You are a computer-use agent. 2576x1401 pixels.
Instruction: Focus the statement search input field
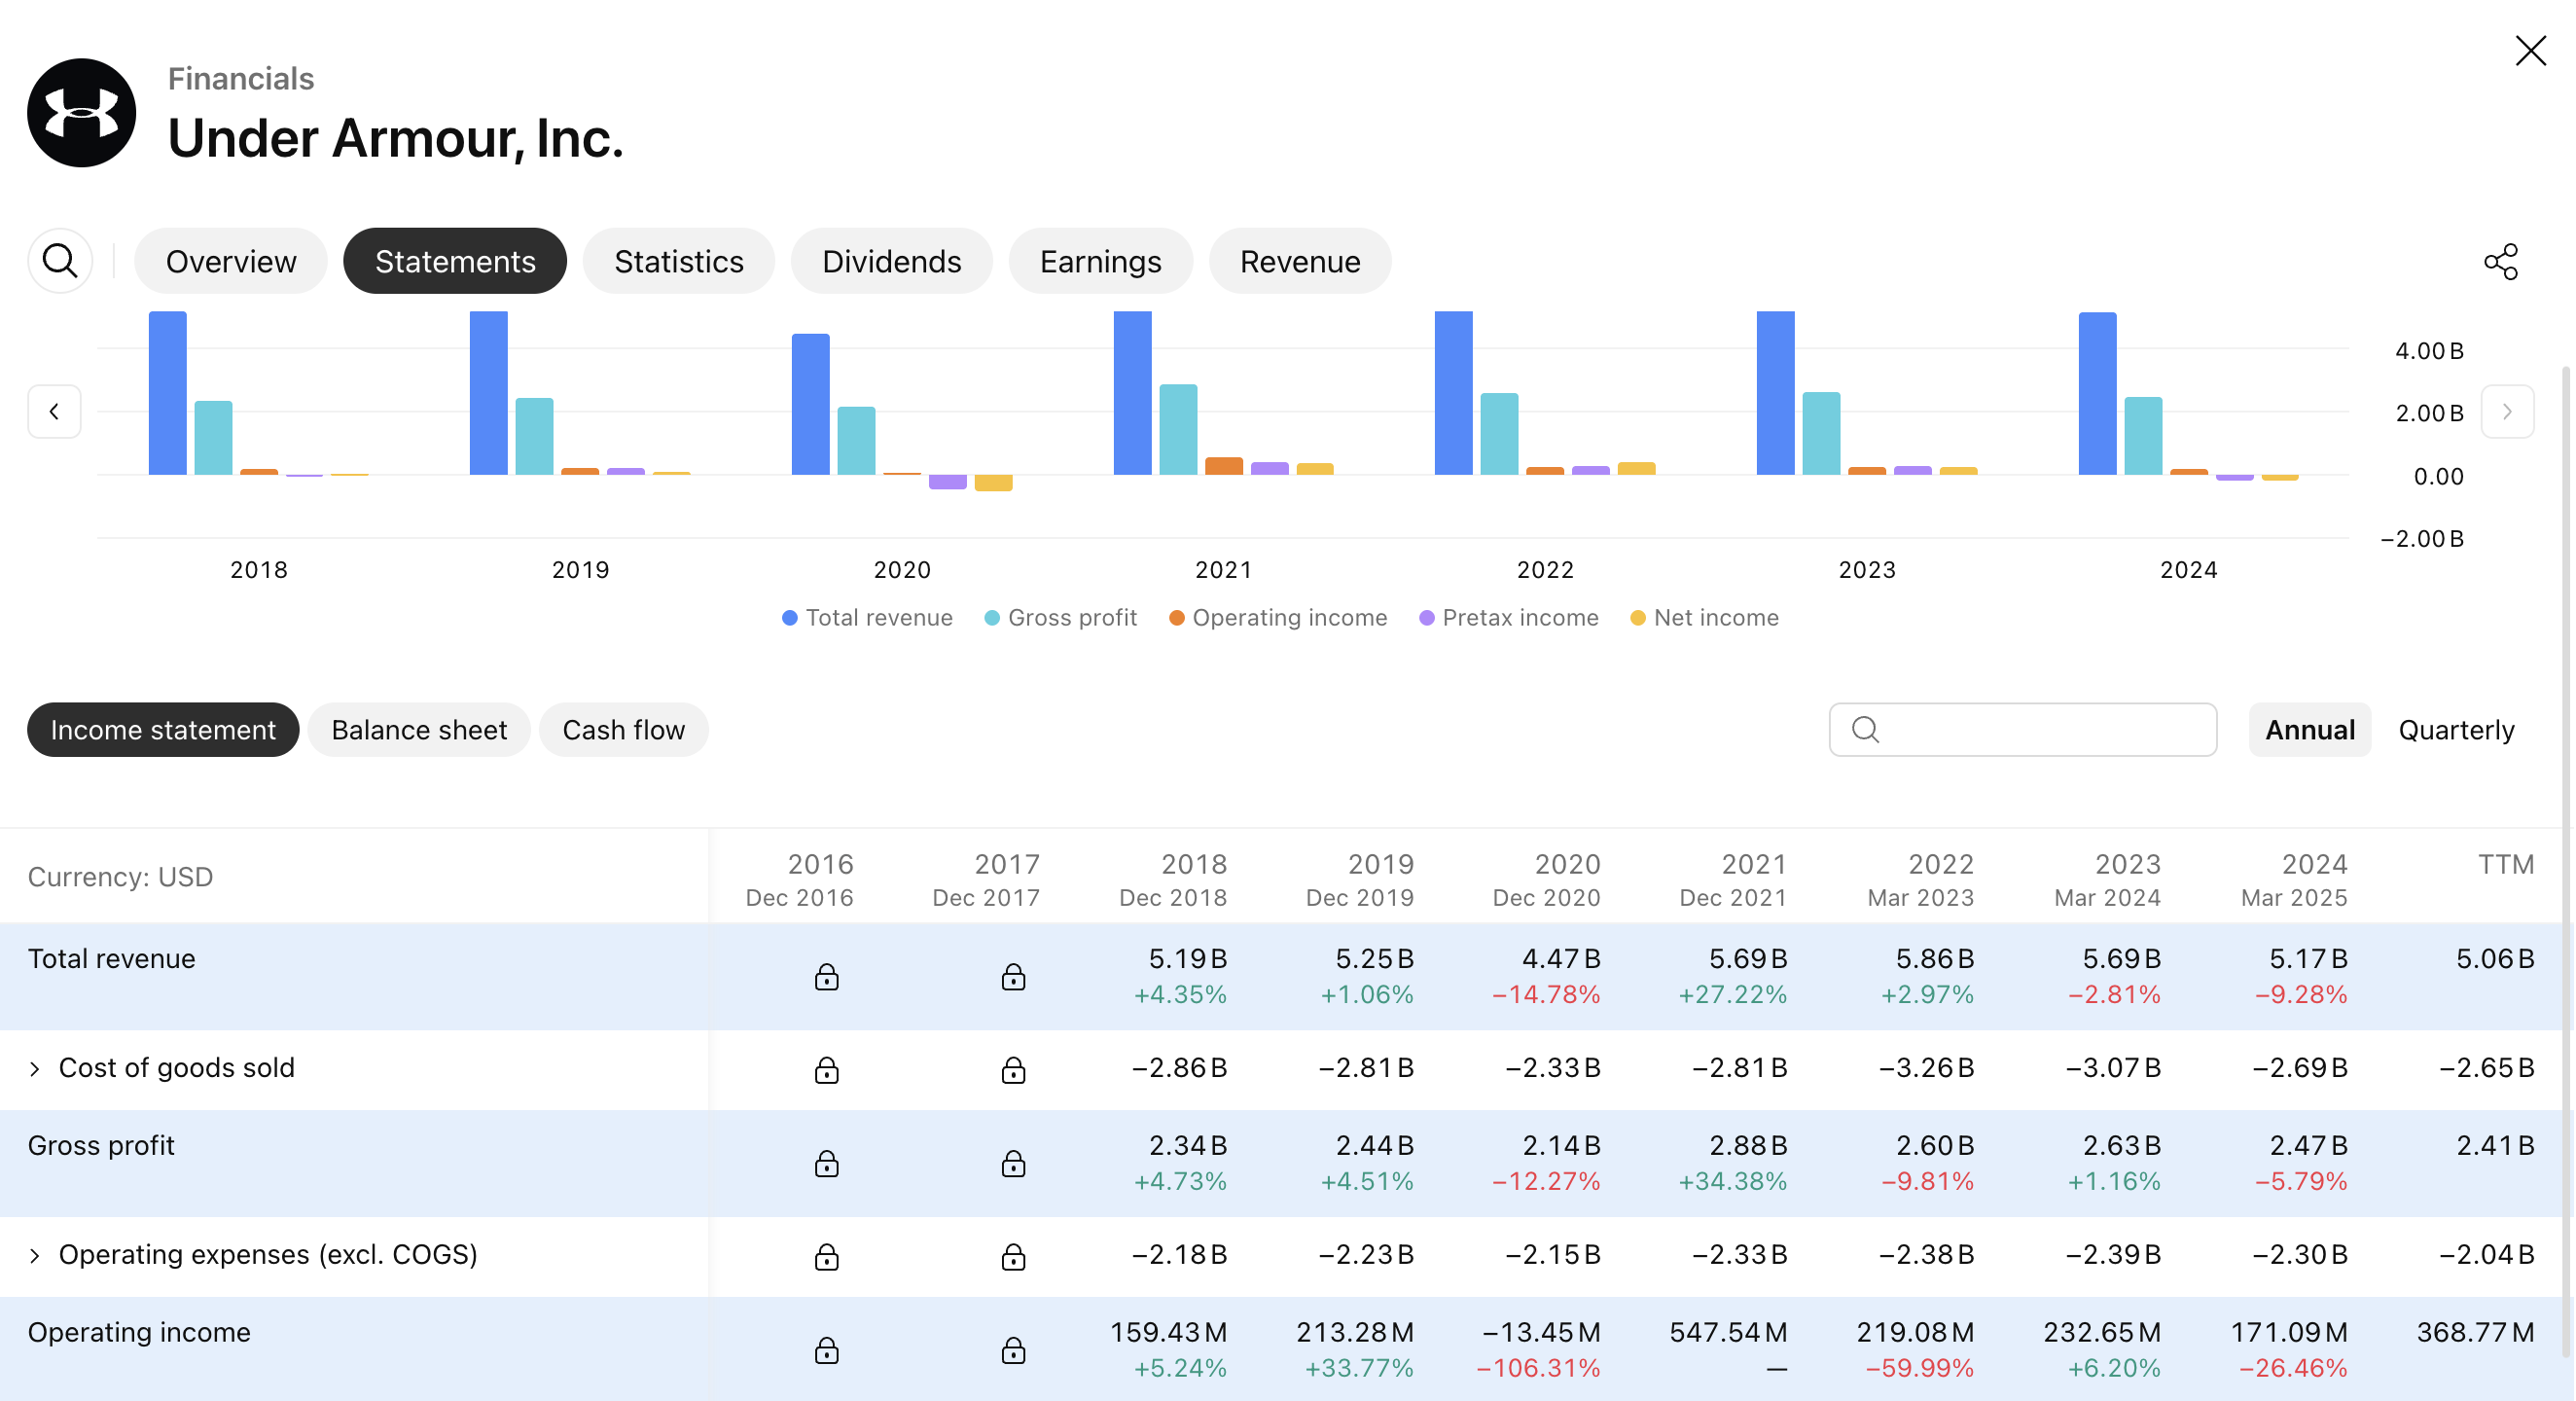[x=2023, y=730]
